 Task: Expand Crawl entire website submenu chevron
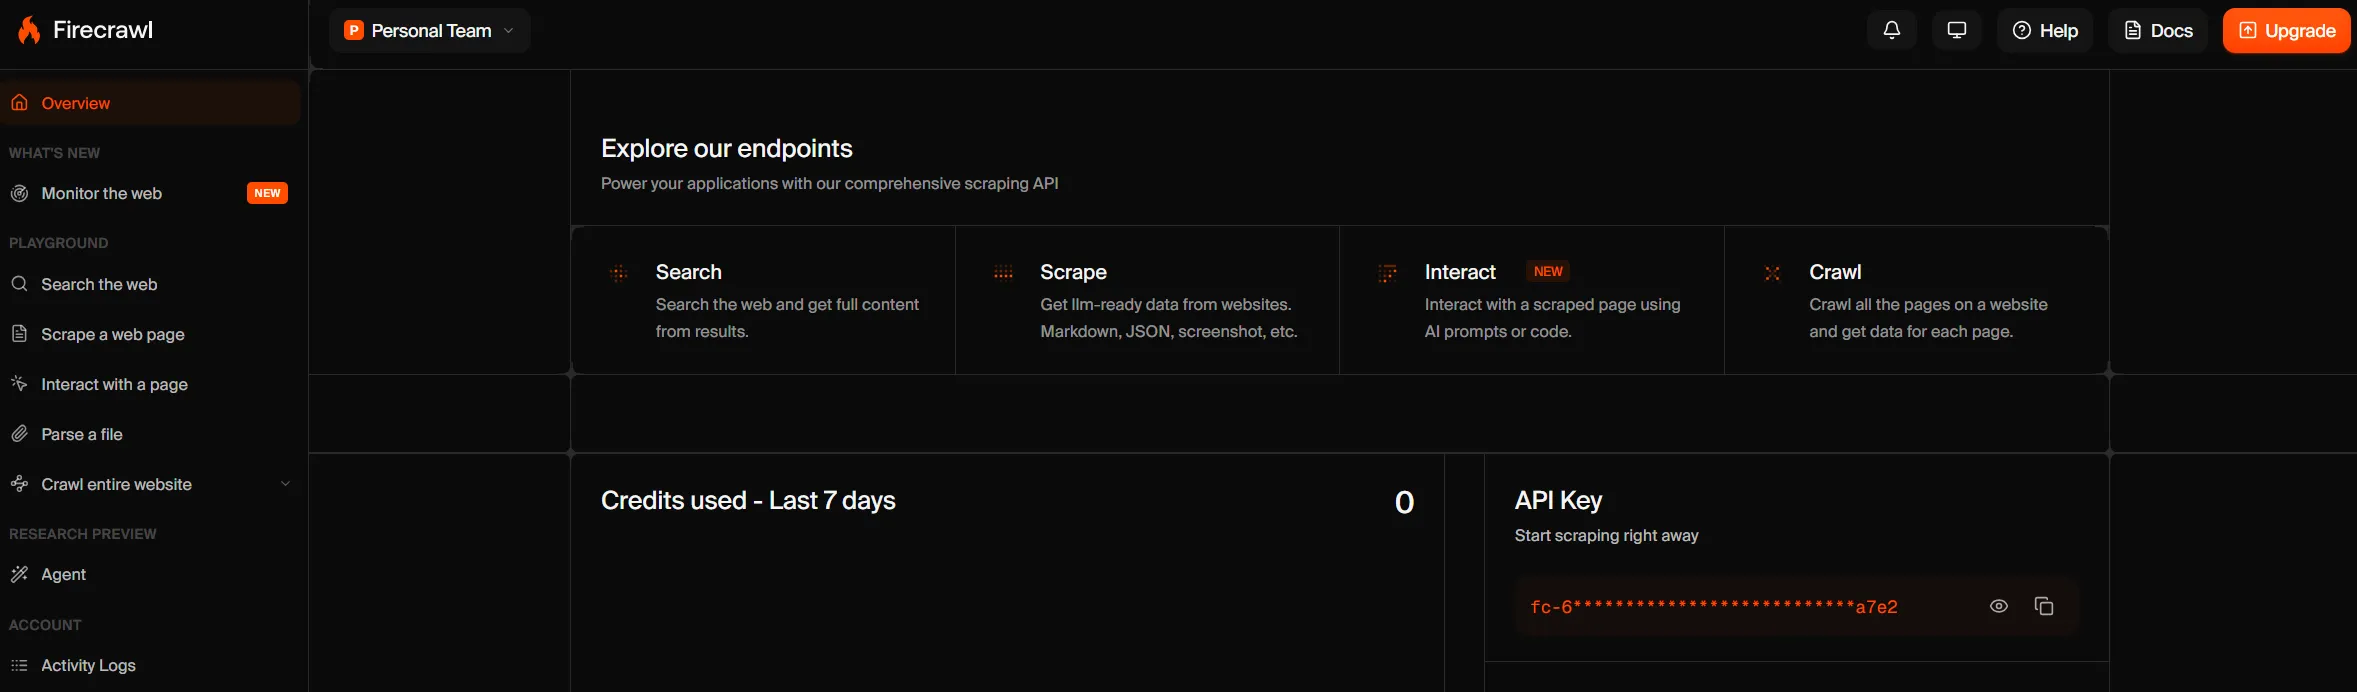click(x=285, y=484)
